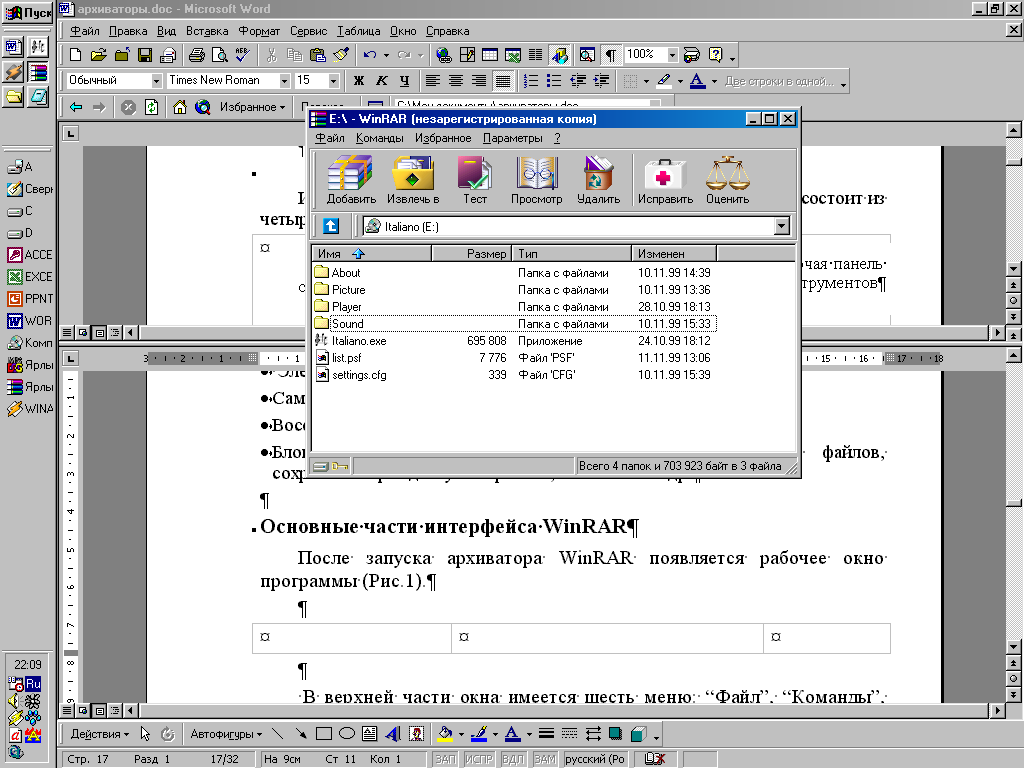Open the zoom dropdown showing 100%

672,55
